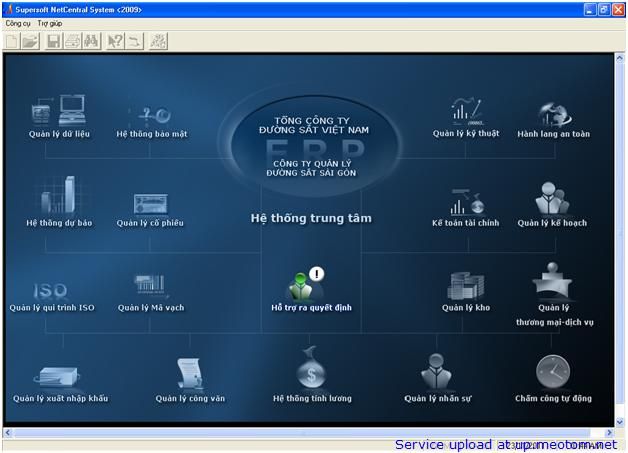
Task: Click the vertical scrollbar down arrow
Action: point(619,422)
